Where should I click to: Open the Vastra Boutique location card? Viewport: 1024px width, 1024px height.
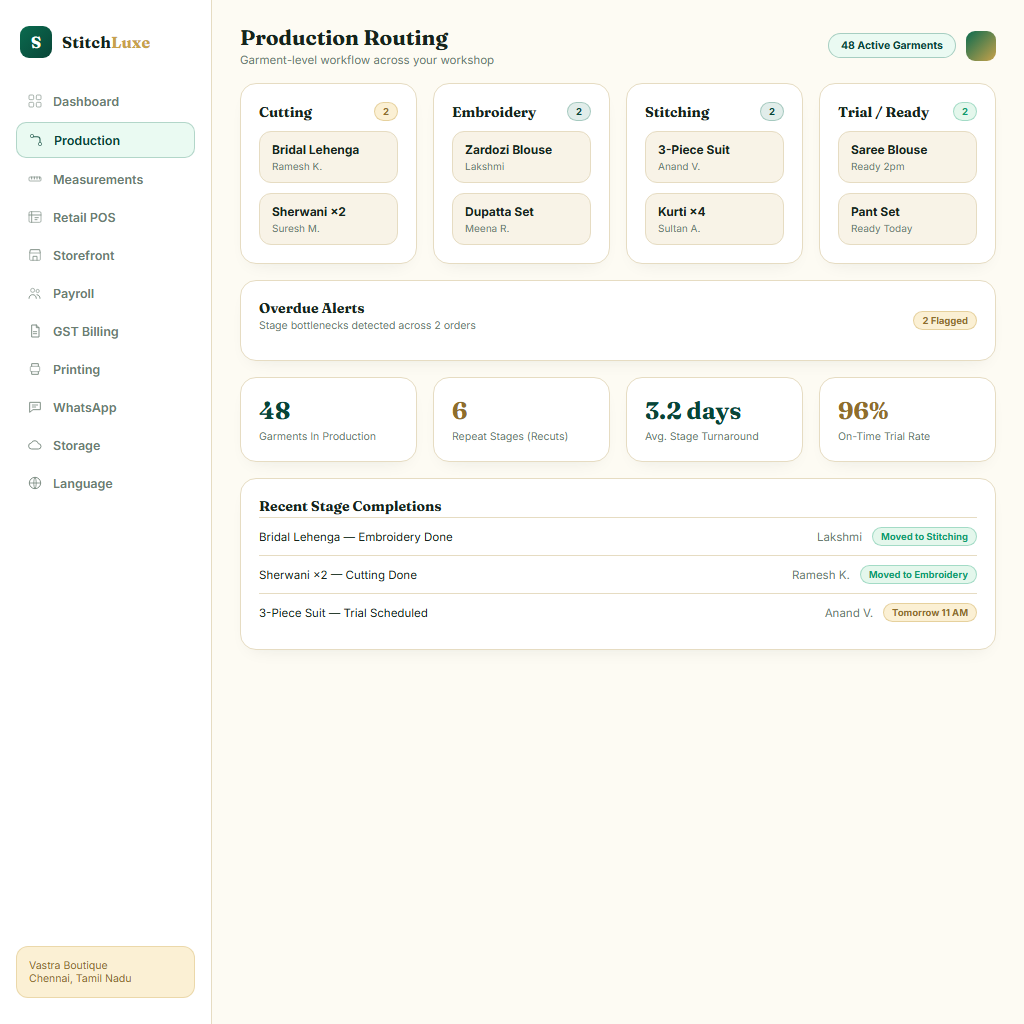click(105, 972)
